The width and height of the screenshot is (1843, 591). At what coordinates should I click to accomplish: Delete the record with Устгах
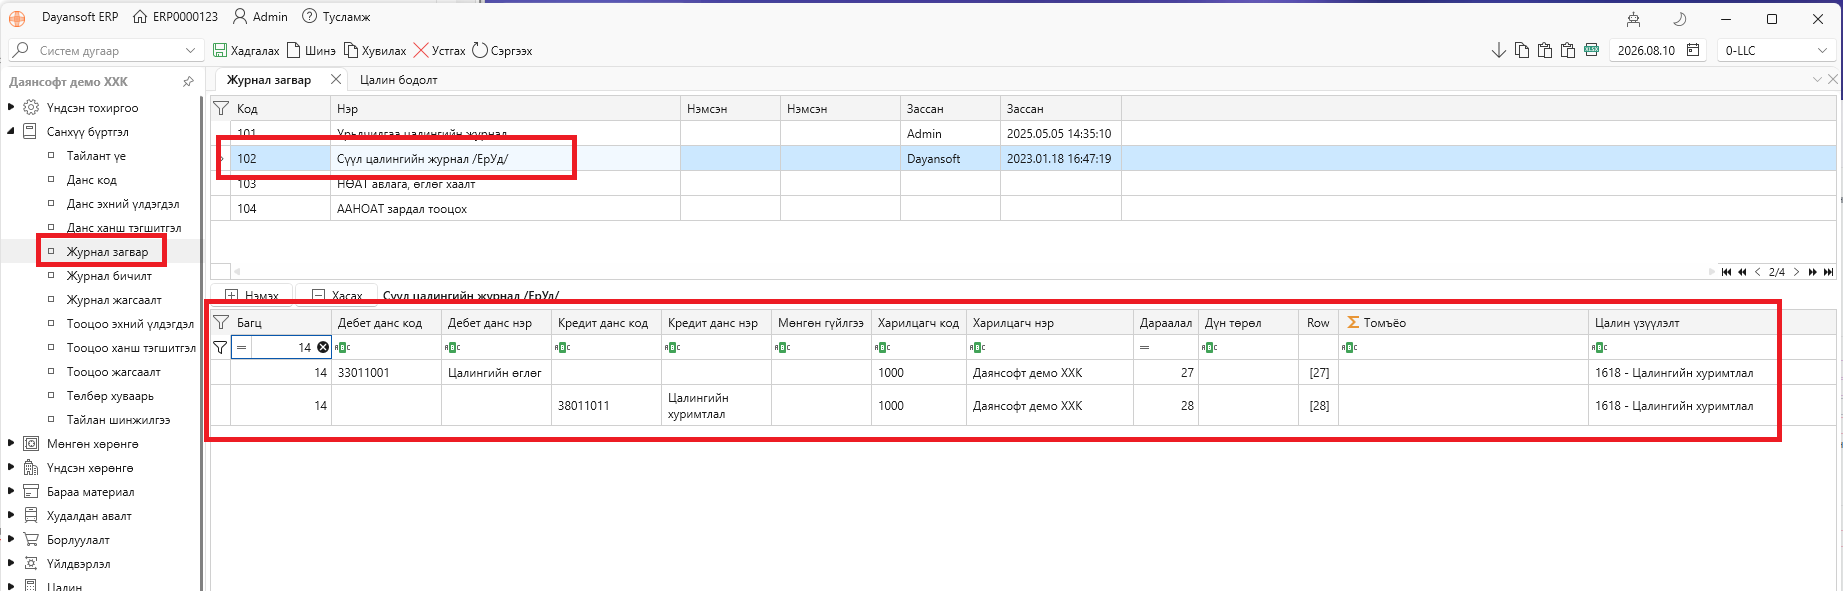pos(439,50)
